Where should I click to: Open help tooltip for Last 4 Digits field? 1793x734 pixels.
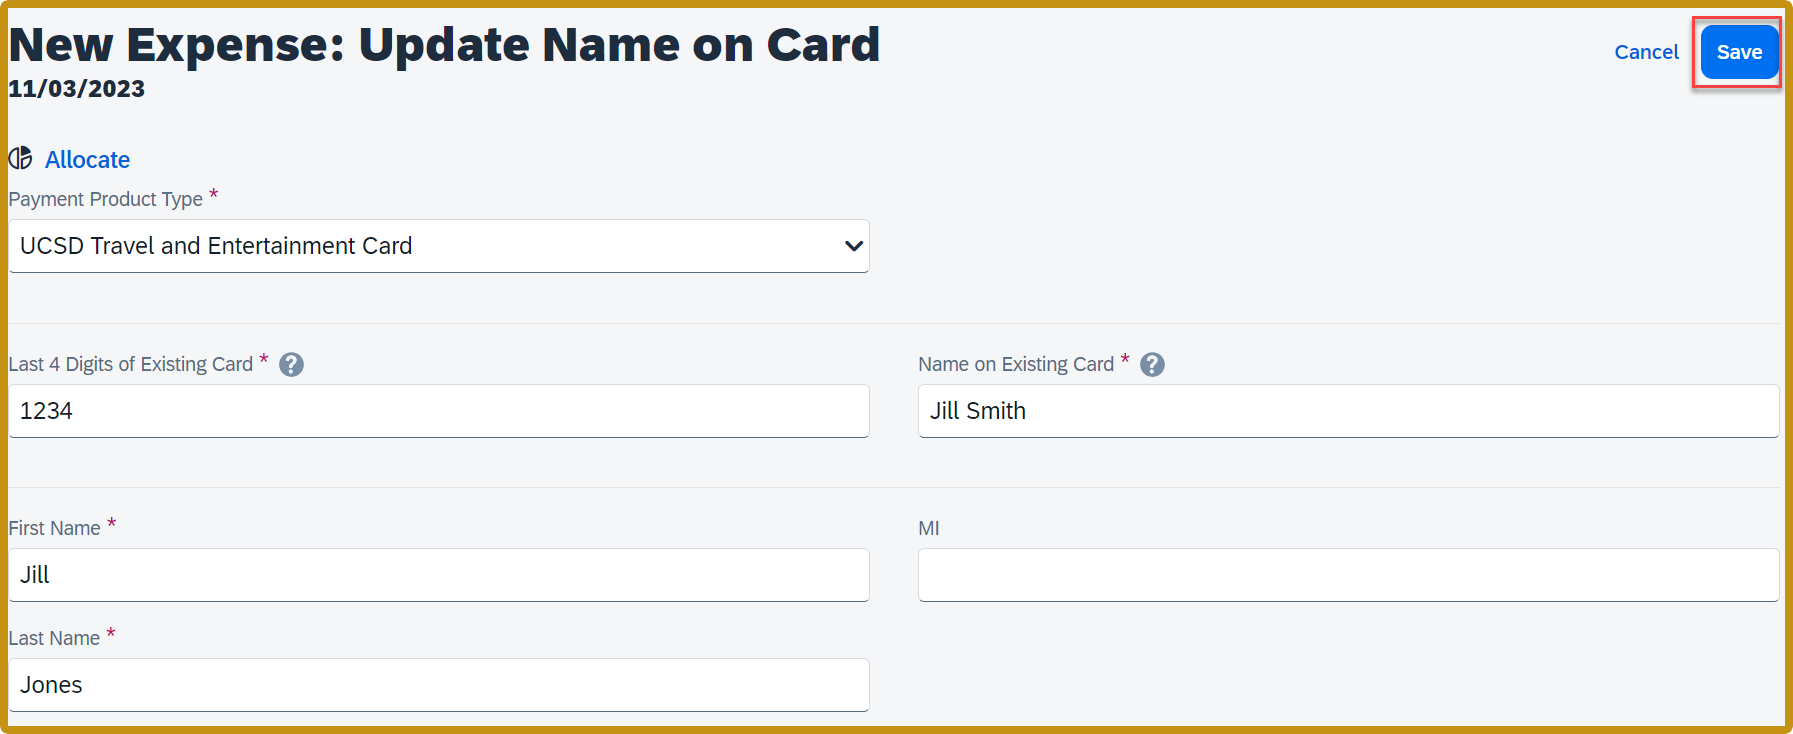tap(291, 364)
